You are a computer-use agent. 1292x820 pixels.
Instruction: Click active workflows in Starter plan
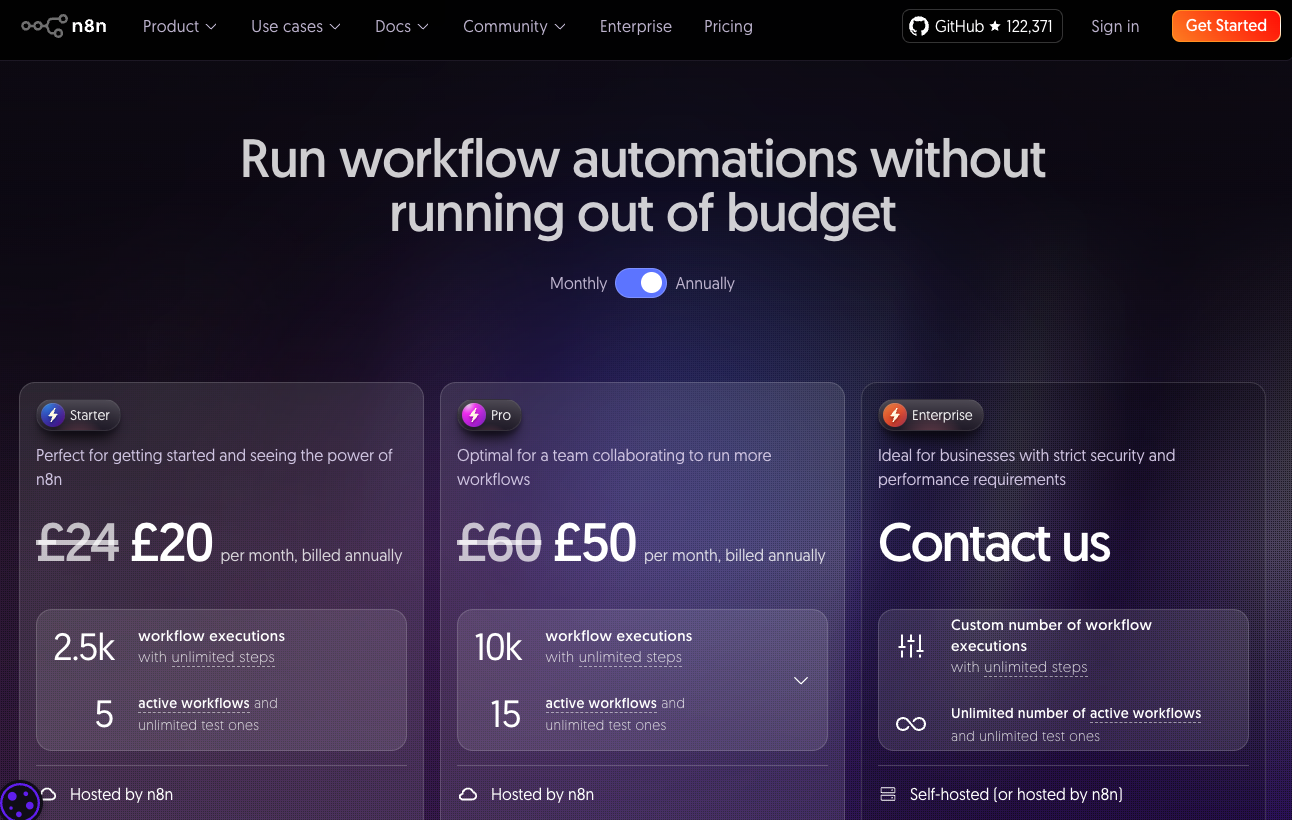(x=194, y=703)
